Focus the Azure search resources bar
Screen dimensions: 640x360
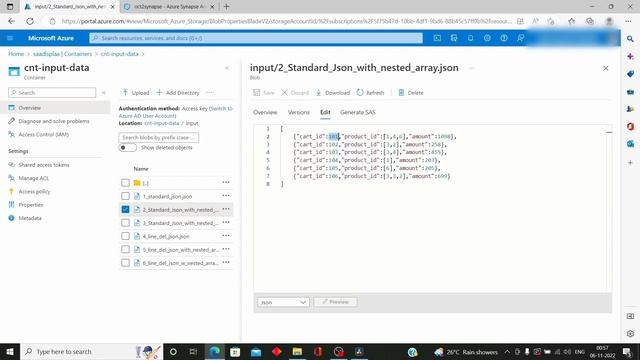pyautogui.click(x=256, y=38)
